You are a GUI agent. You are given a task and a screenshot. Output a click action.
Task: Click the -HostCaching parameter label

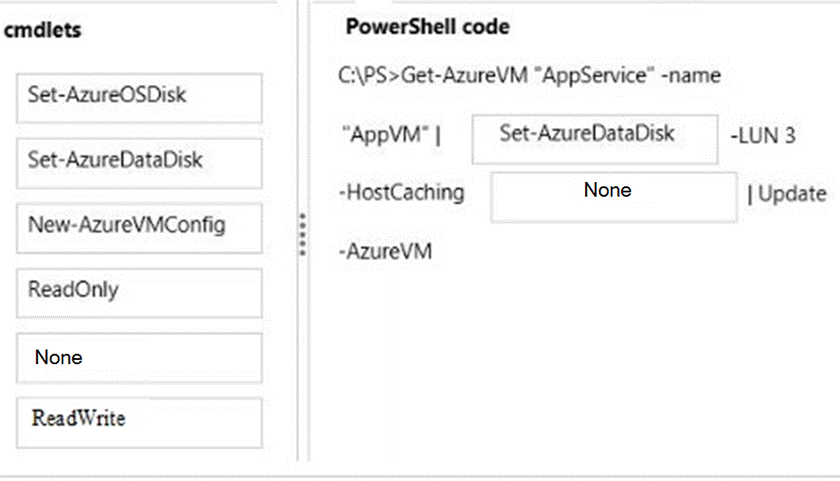click(402, 193)
